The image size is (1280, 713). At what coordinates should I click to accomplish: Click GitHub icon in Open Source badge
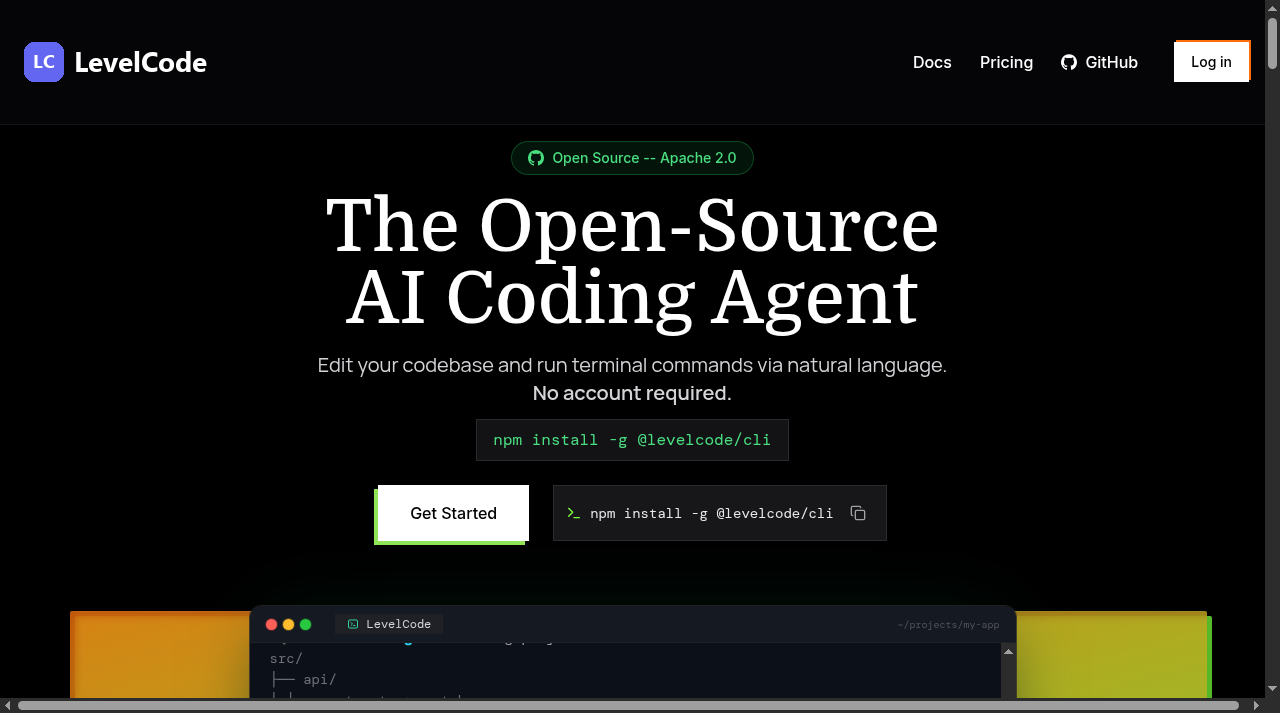[536, 158]
